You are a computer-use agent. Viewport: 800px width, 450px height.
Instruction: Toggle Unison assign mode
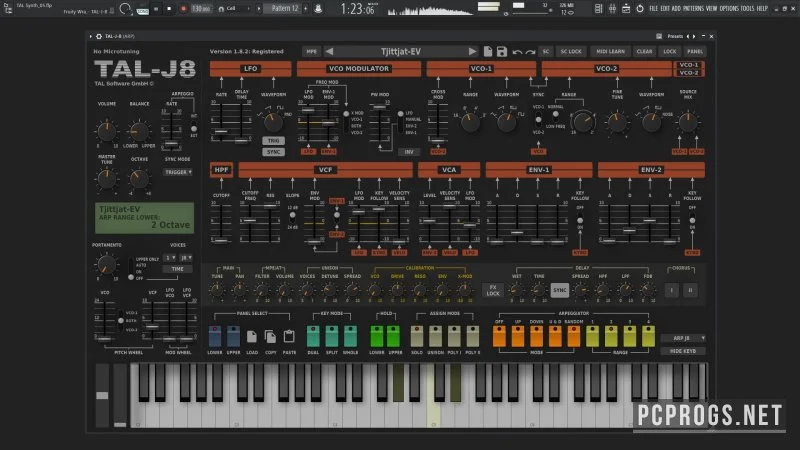pos(435,336)
